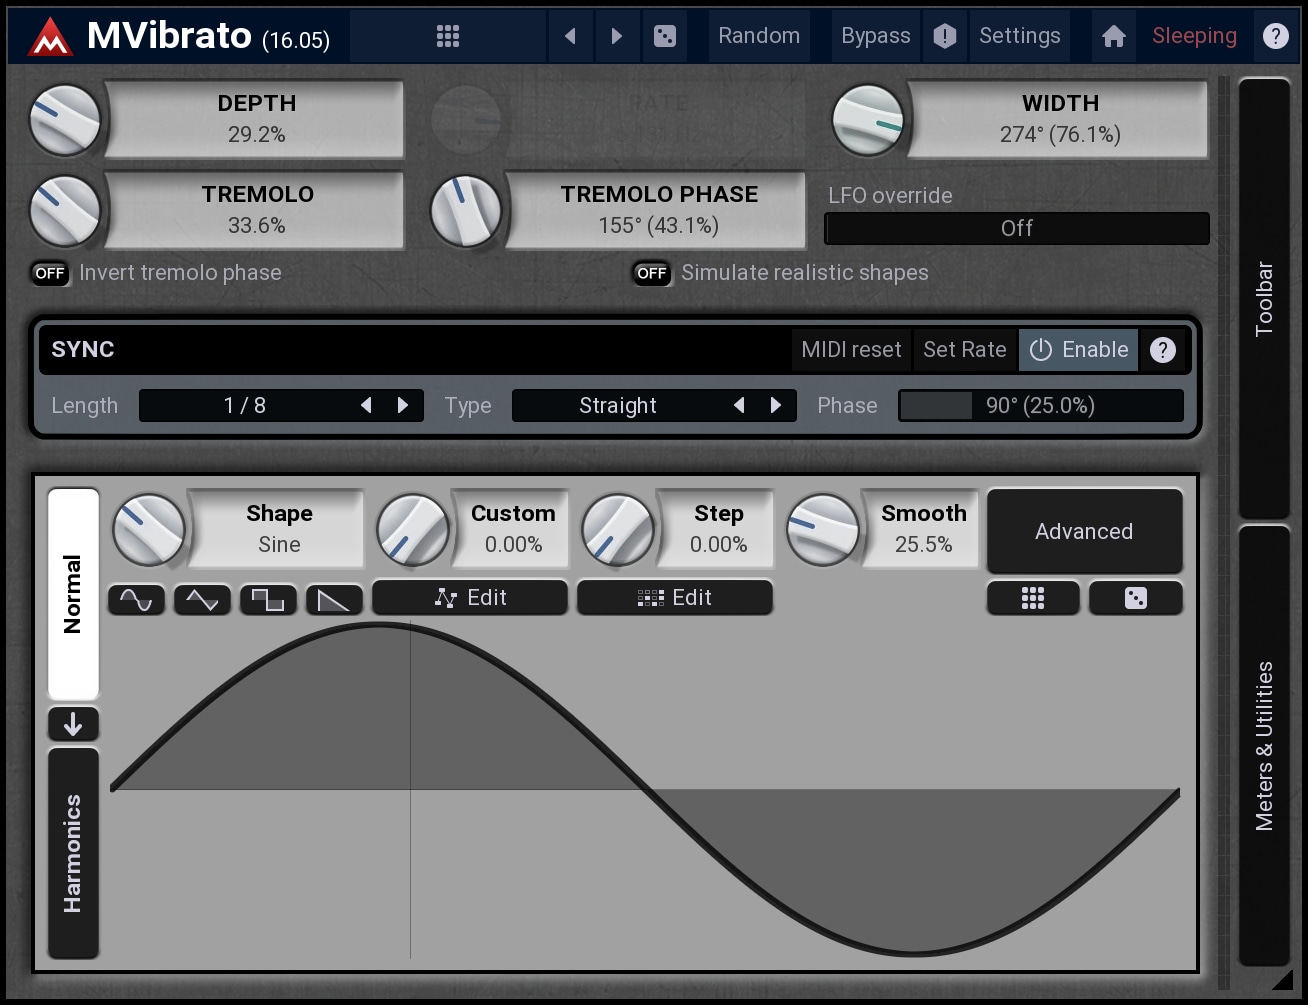This screenshot has width=1308, height=1005.
Task: Click the exclamation panic icon next to Bypass
Action: 945,36
